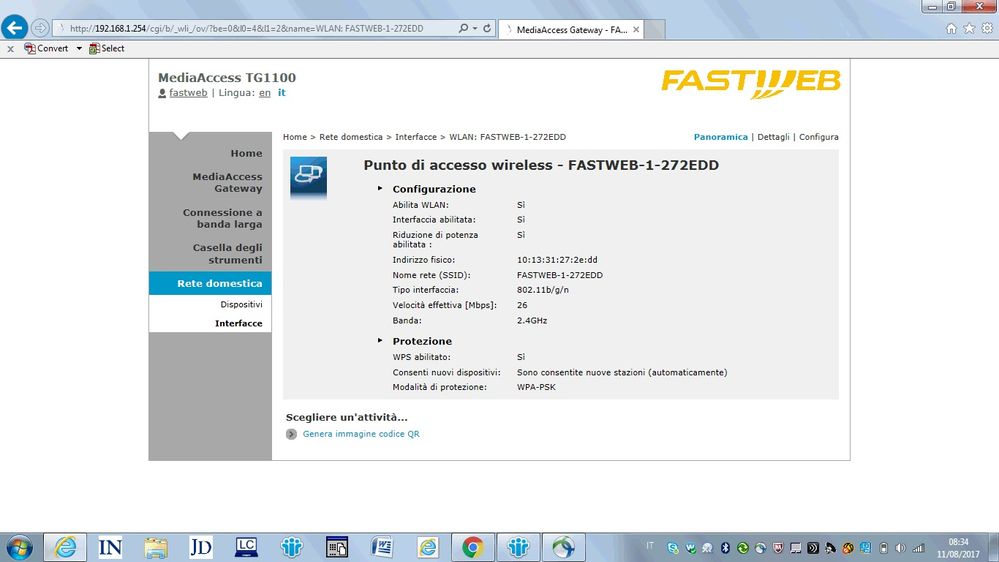The image size is (999, 562).
Task: Open Internet Explorer in the taskbar
Action: click(x=64, y=547)
